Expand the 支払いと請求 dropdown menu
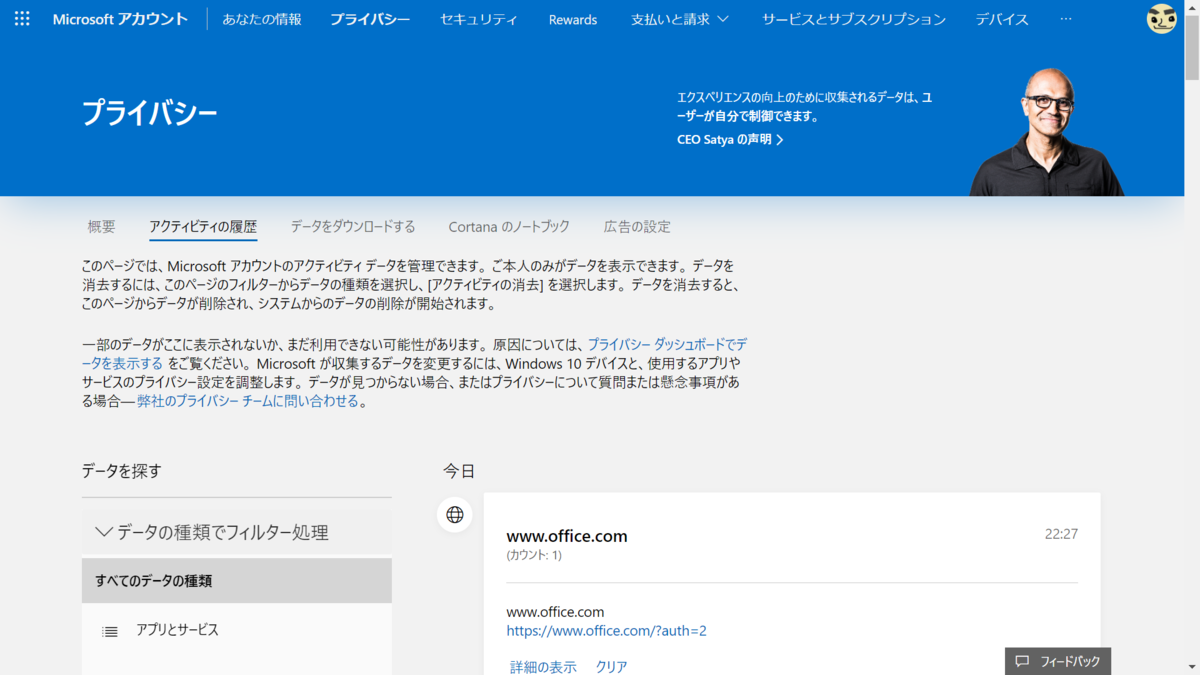Image resolution: width=1200 pixels, height=675 pixels. [680, 19]
